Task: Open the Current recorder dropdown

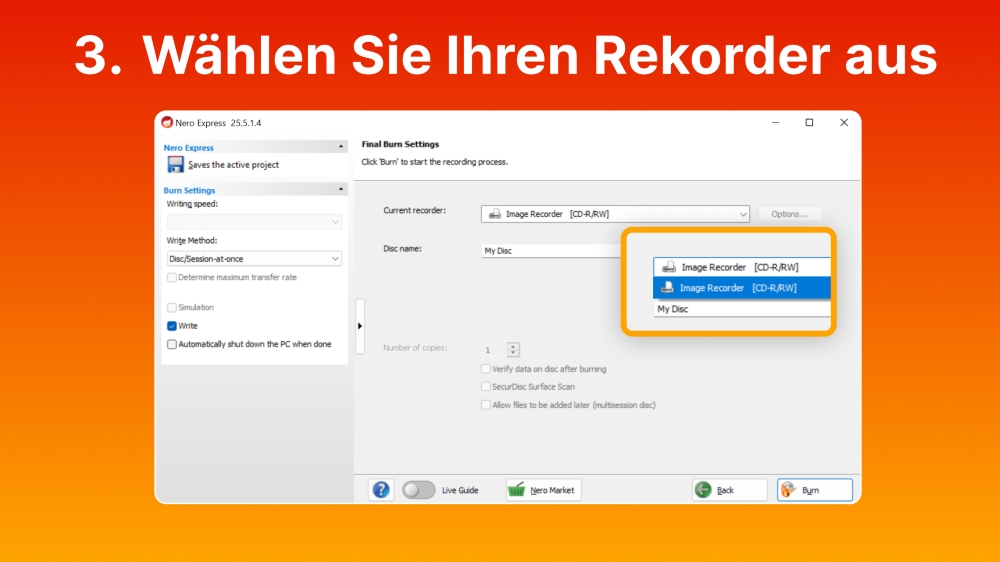Action: pos(742,214)
